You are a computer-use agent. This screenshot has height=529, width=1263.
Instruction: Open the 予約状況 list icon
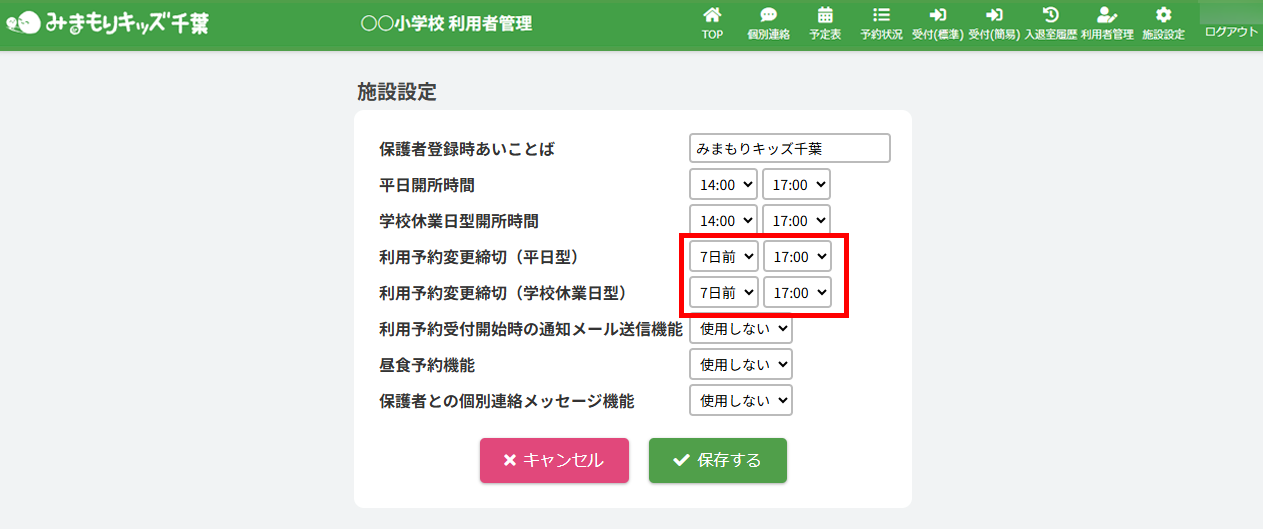[x=881, y=16]
